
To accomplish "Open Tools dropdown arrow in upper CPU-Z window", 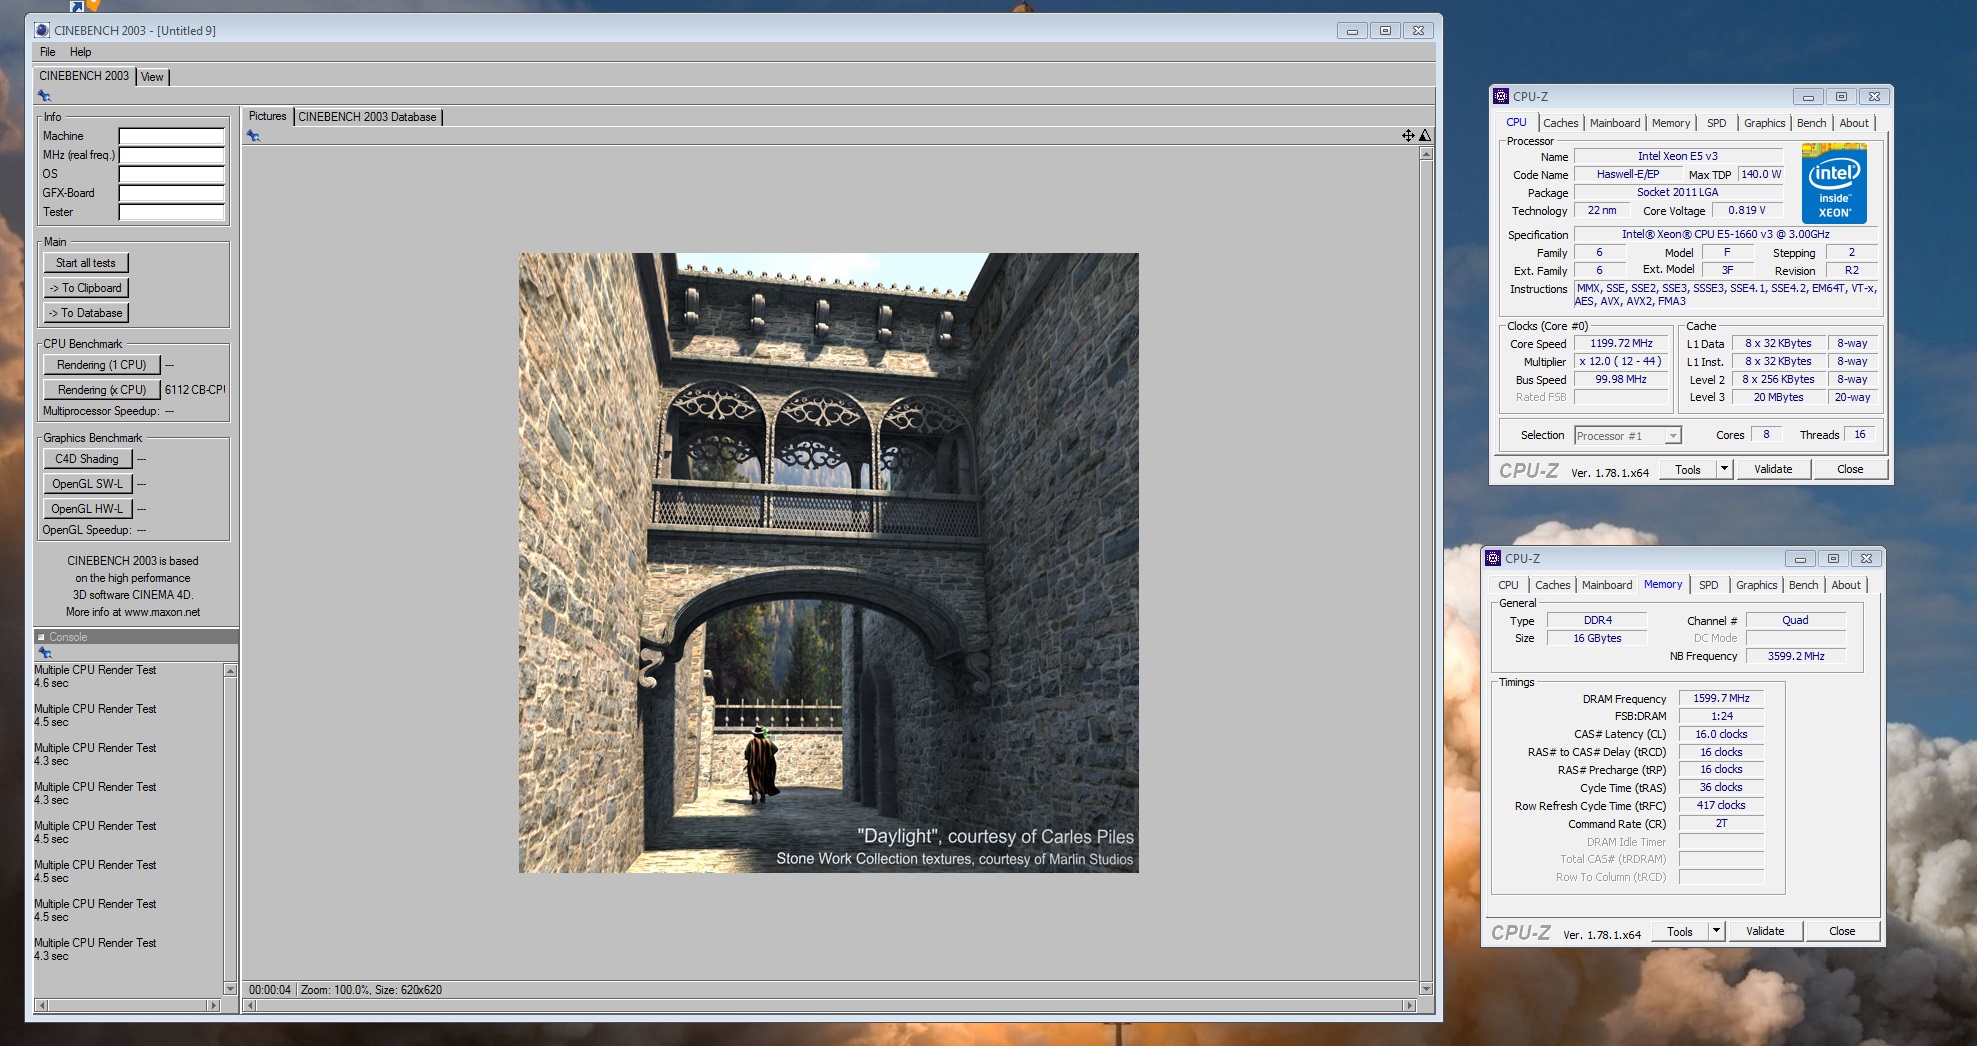I will pyautogui.click(x=1724, y=470).
